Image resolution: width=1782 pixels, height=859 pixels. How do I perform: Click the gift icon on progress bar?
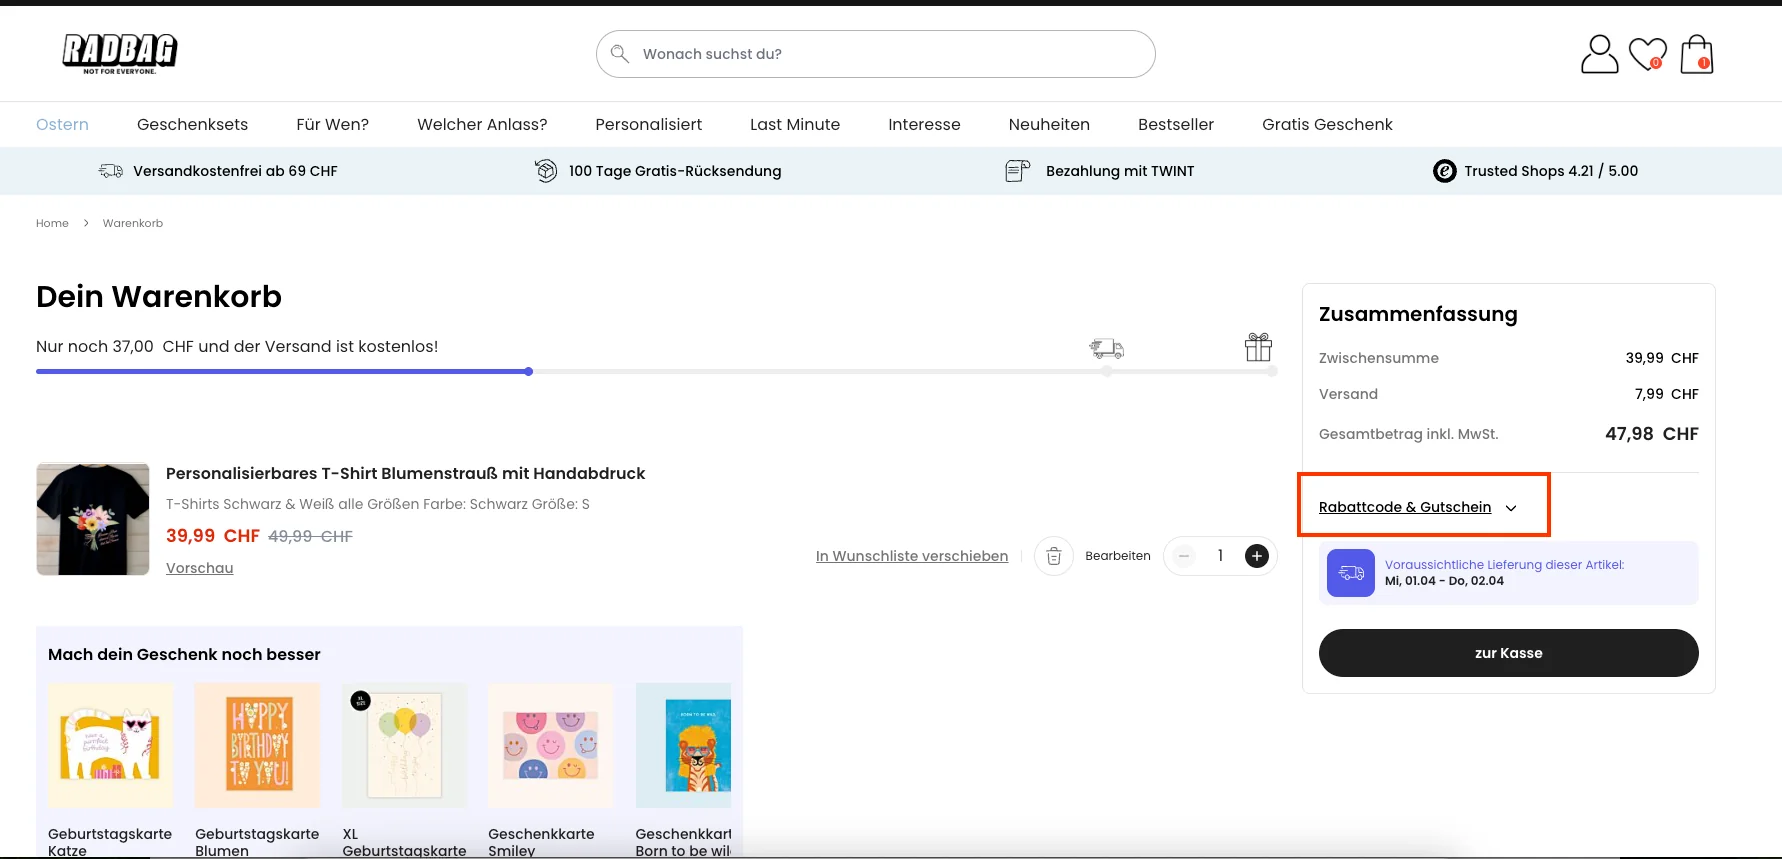pos(1258,348)
